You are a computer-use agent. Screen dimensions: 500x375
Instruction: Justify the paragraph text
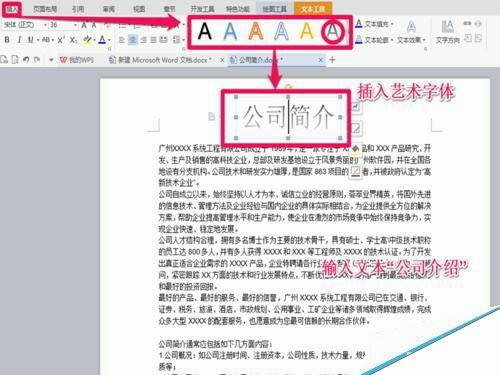[153, 40]
